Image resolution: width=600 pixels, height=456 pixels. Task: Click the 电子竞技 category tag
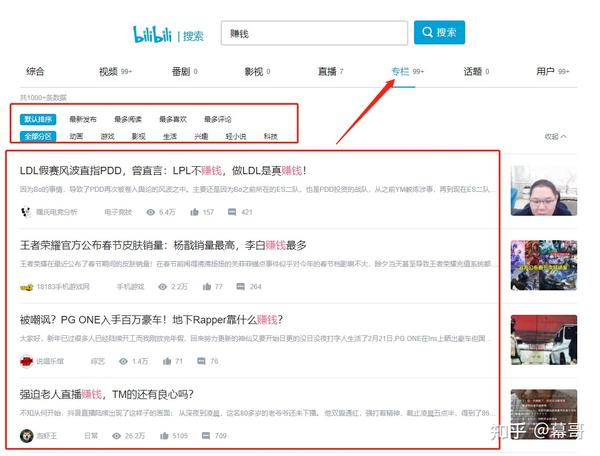point(118,212)
